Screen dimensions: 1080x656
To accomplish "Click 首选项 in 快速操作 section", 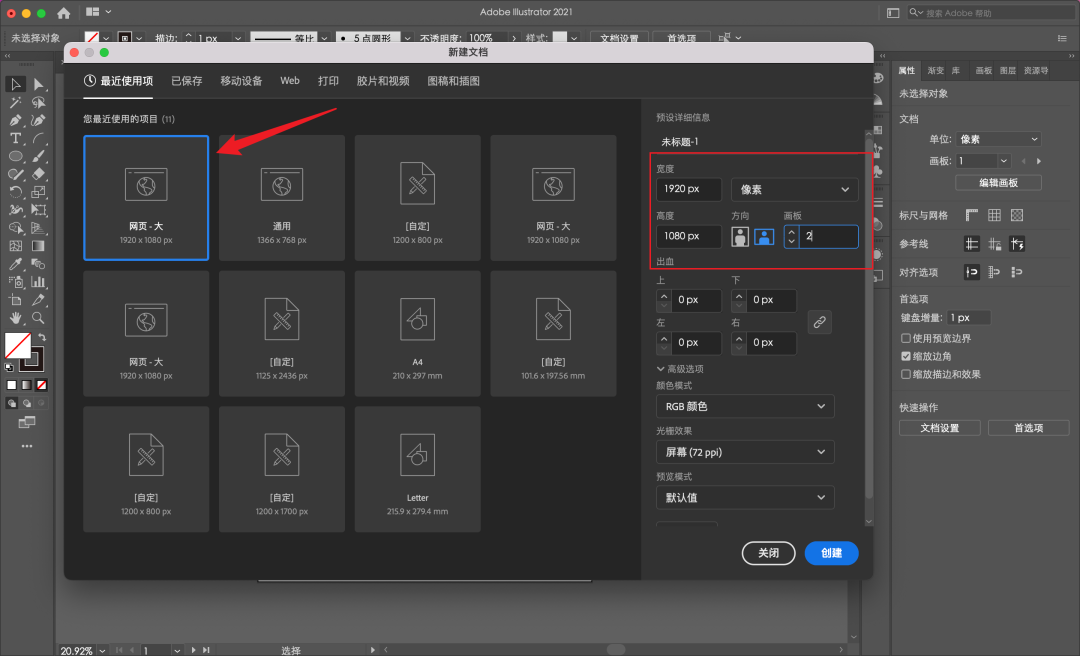I will 1028,428.
